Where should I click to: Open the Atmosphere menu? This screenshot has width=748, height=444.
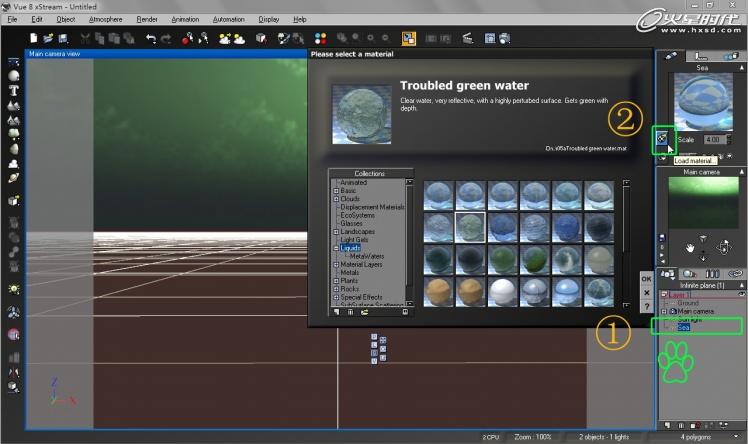pyautogui.click(x=105, y=20)
